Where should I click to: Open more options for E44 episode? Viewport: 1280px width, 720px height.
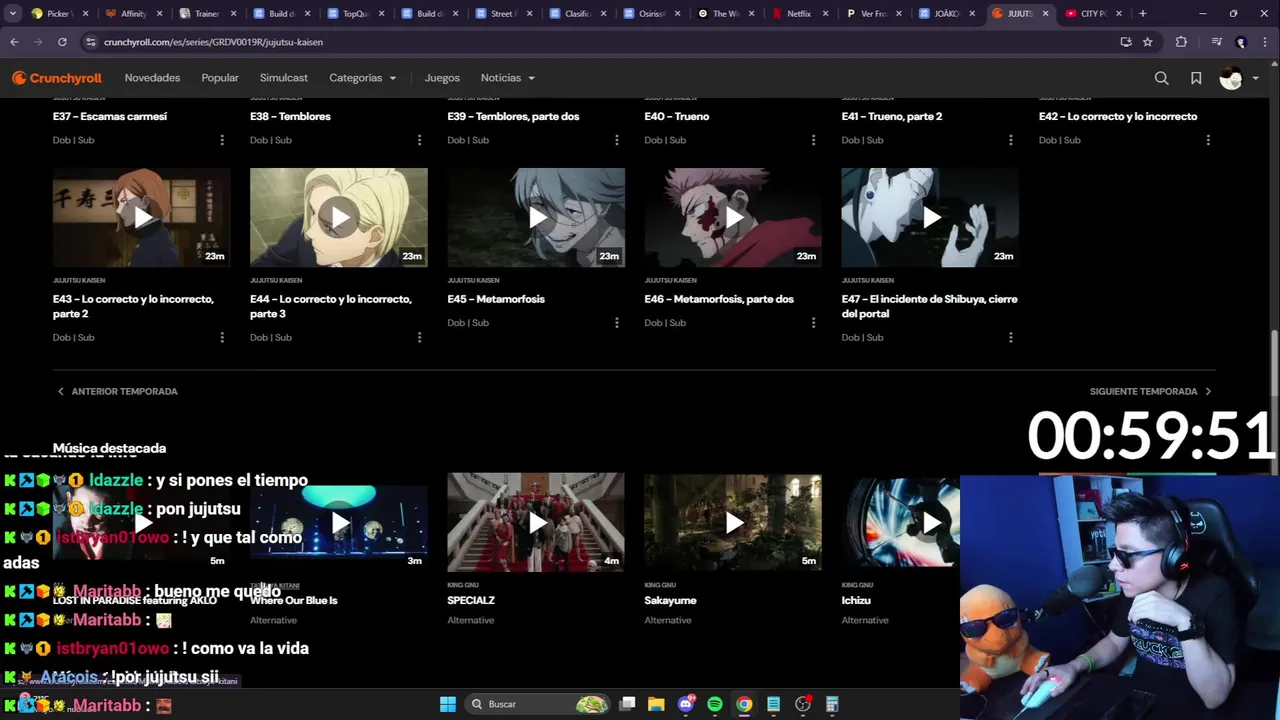[419, 337]
